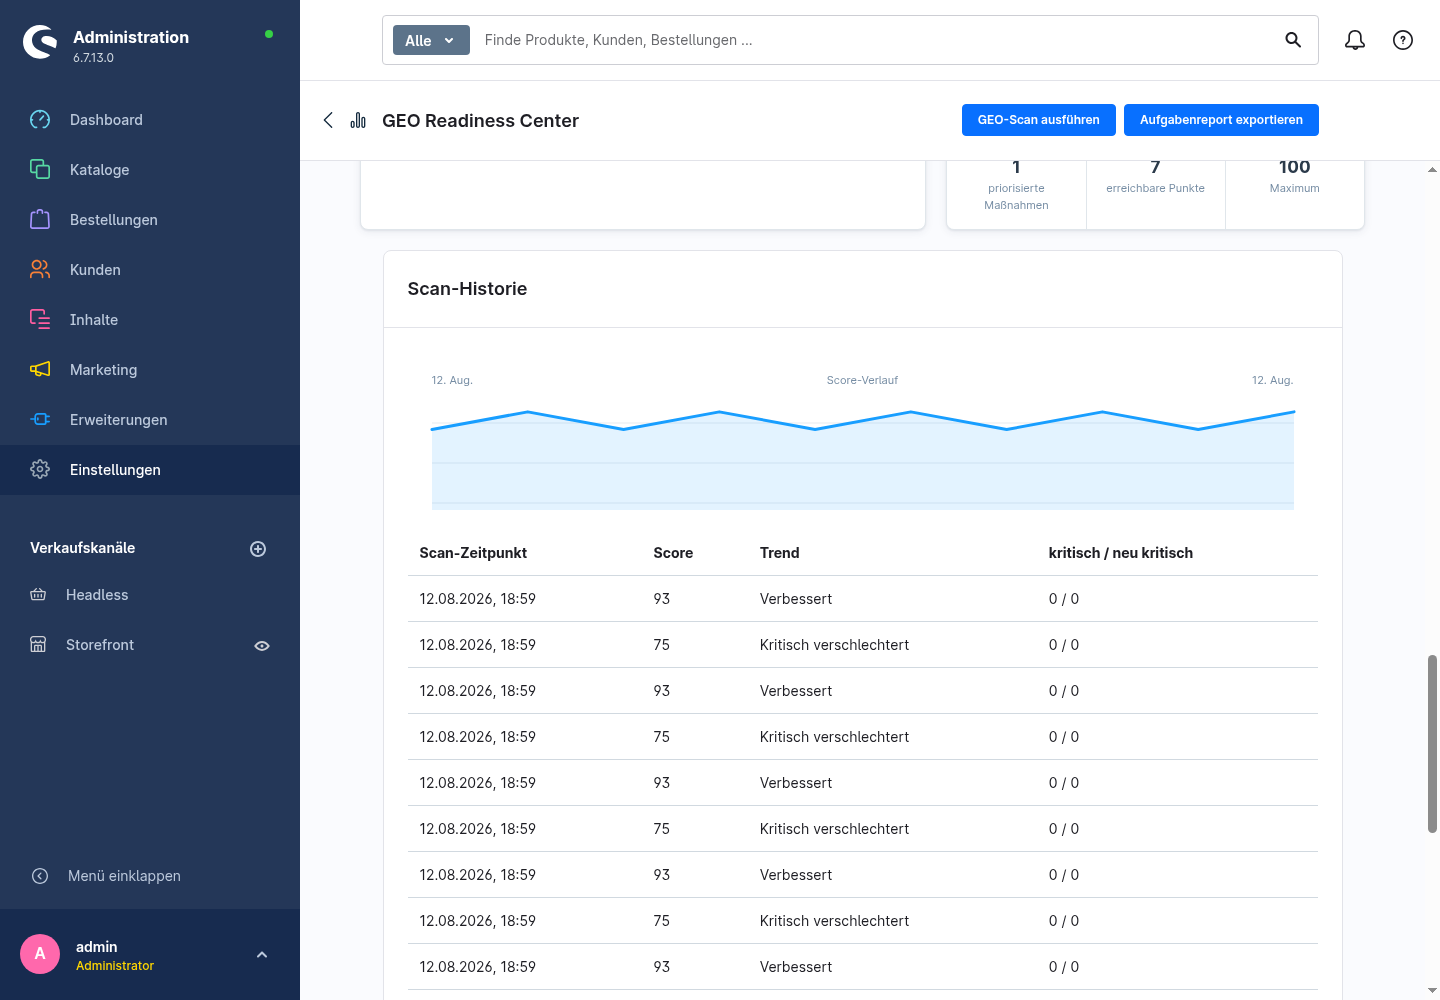Viewport: 1440px width, 1000px height.
Task: Click Verkaufskanäle section heading
Action: click(82, 548)
